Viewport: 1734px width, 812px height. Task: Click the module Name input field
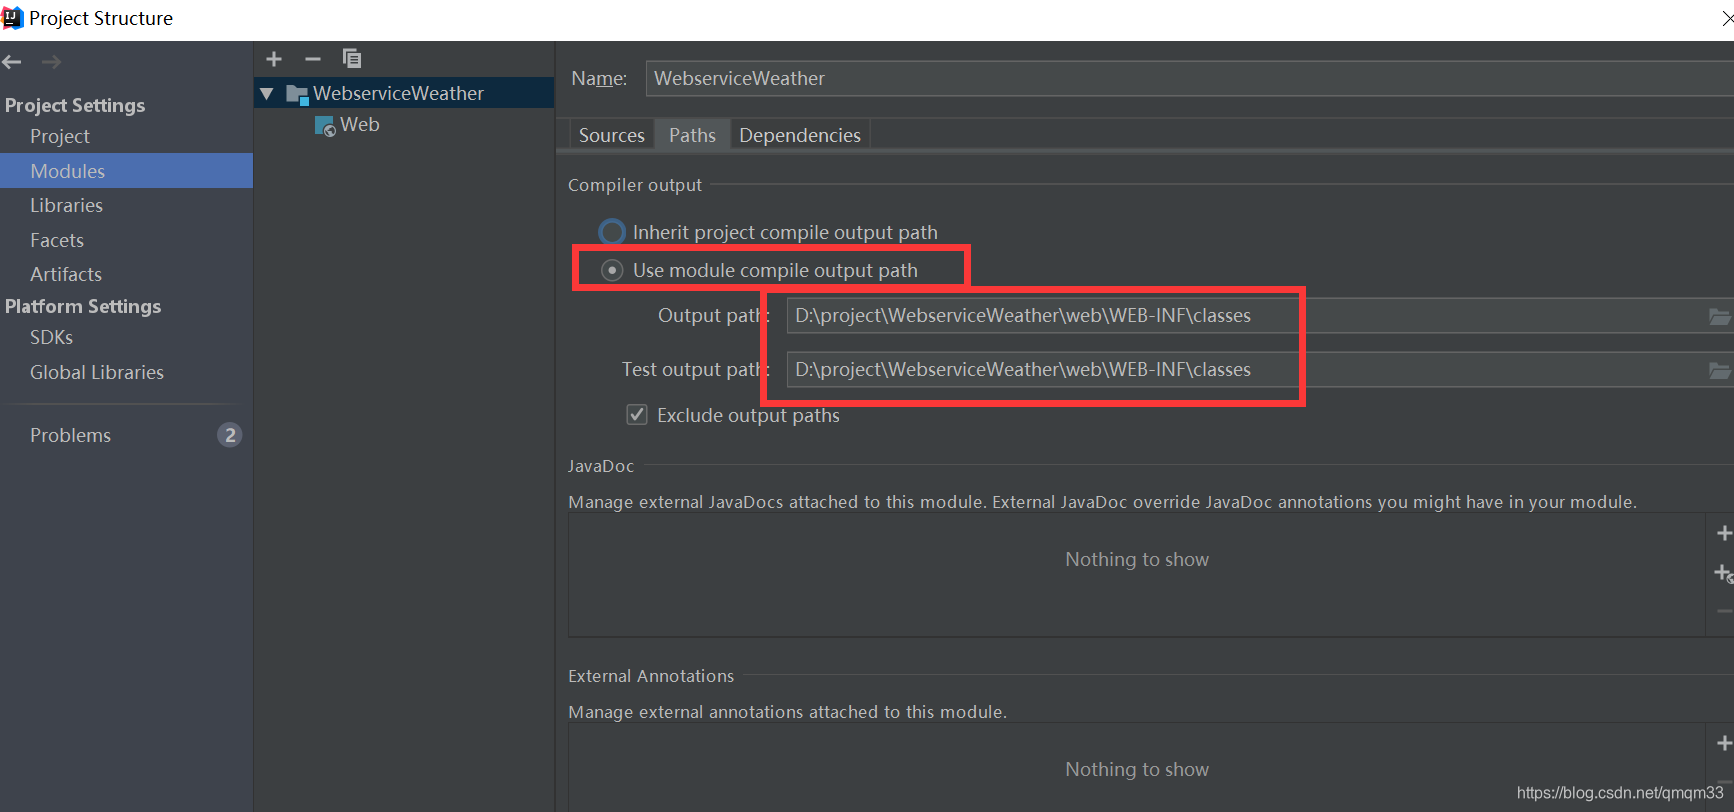point(1190,78)
